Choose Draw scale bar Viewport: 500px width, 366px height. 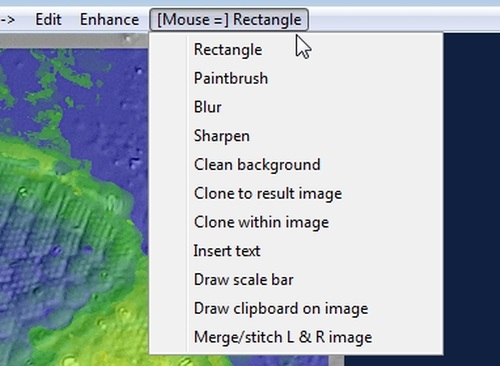coord(296,280)
